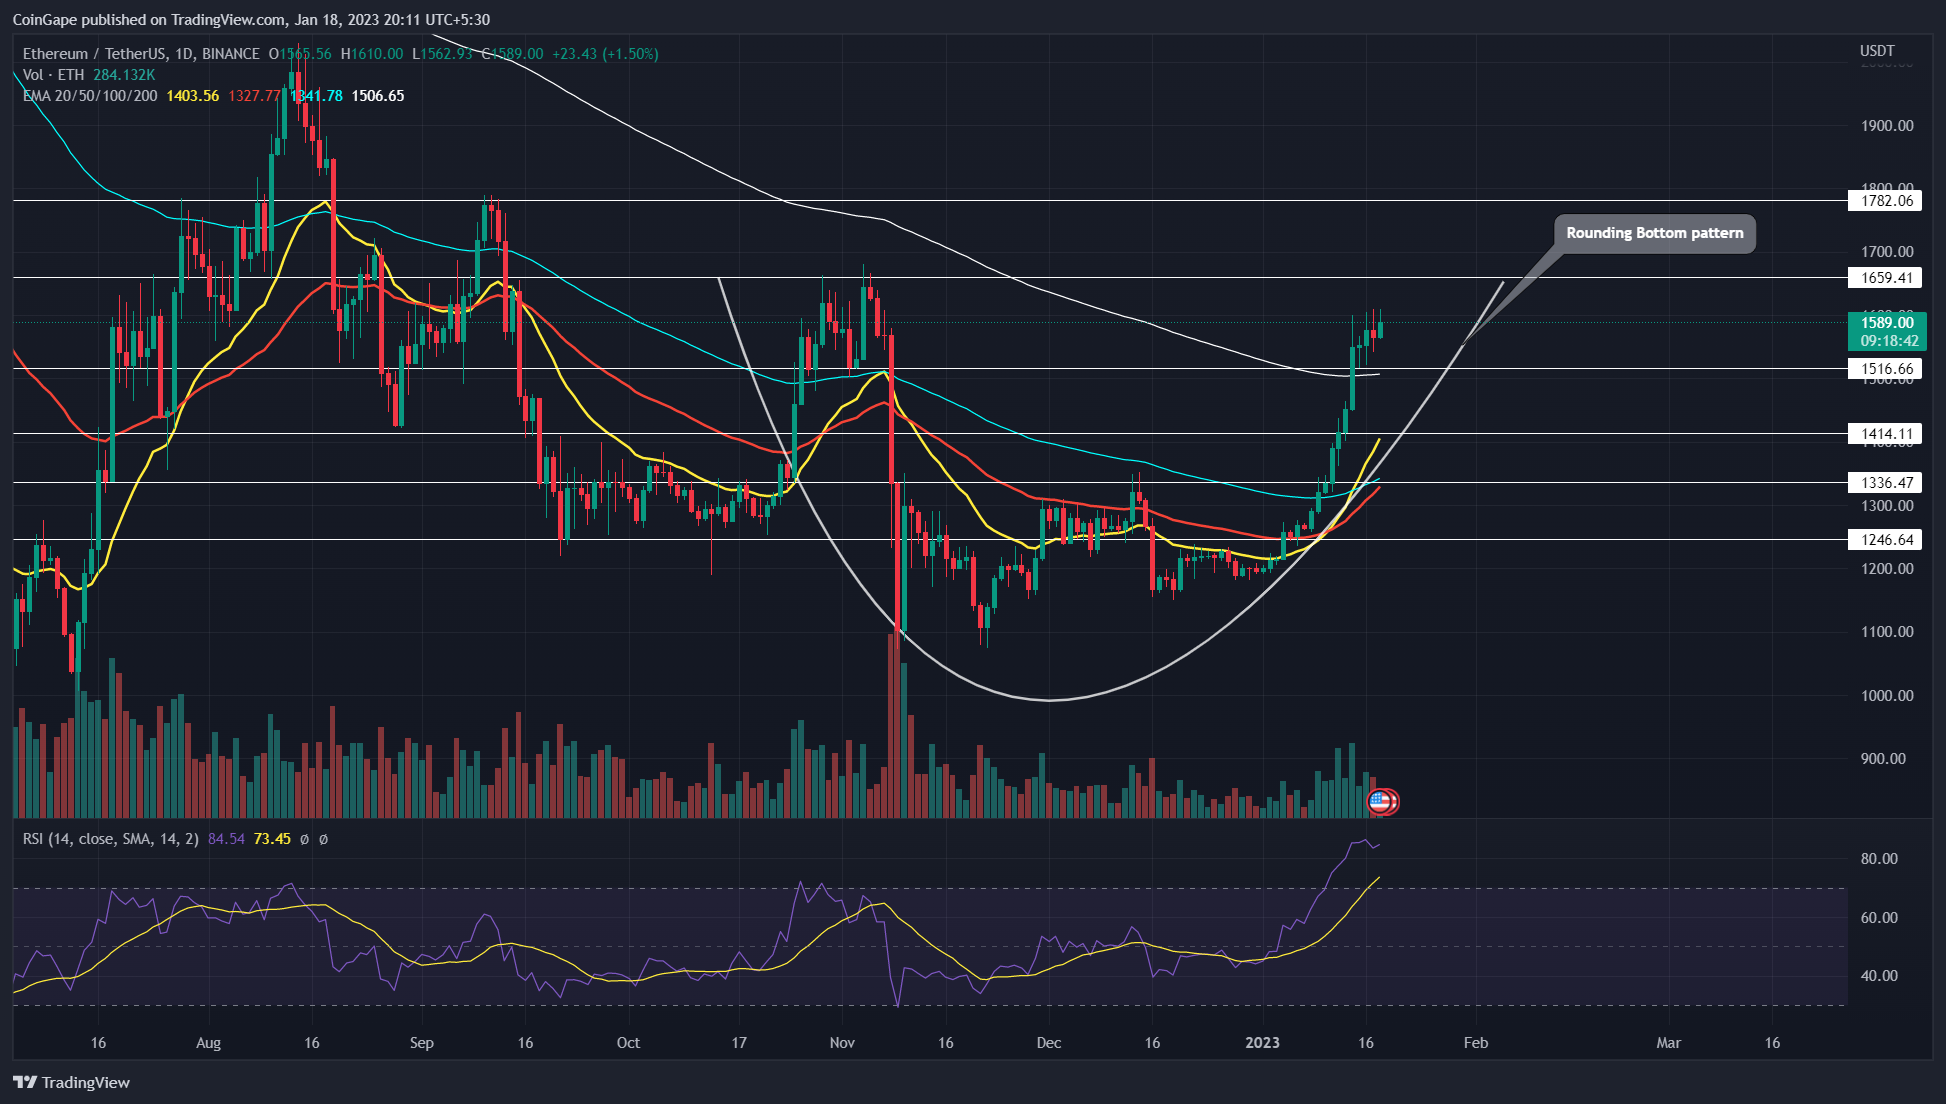1946x1104 pixels.
Task: Select the Rounding Bottom pattern callout label
Action: pos(1654,233)
